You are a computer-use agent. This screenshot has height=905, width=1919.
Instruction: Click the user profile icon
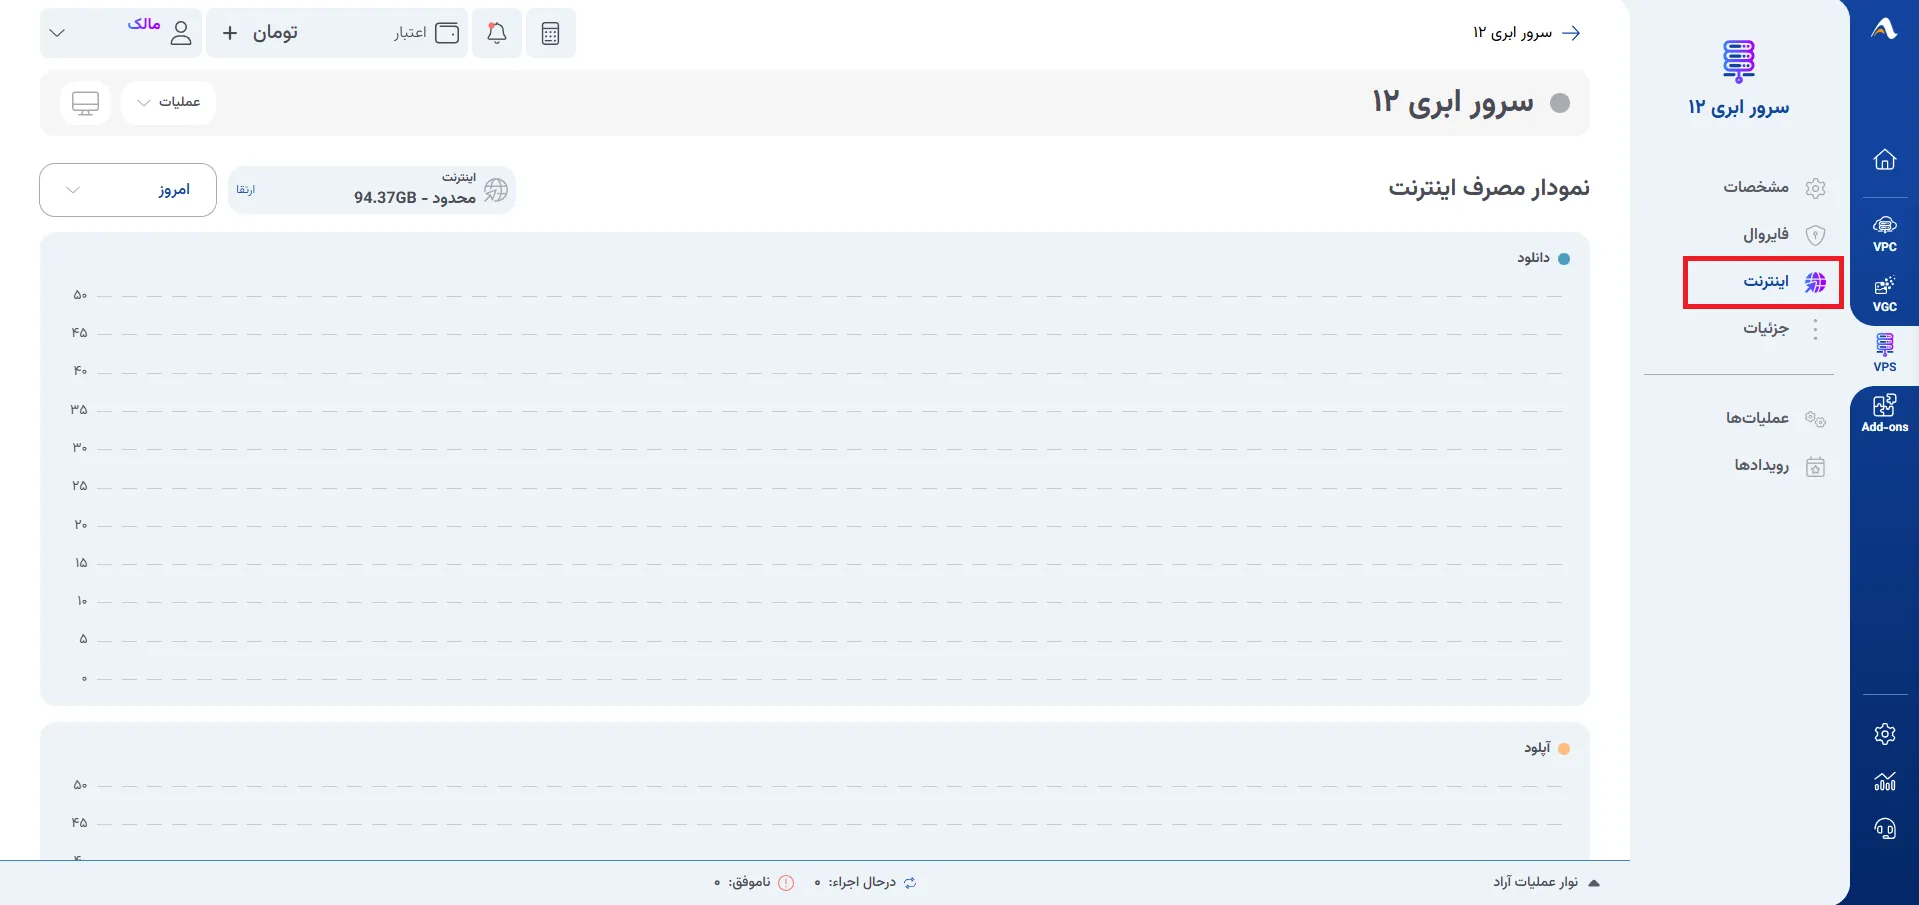(181, 33)
